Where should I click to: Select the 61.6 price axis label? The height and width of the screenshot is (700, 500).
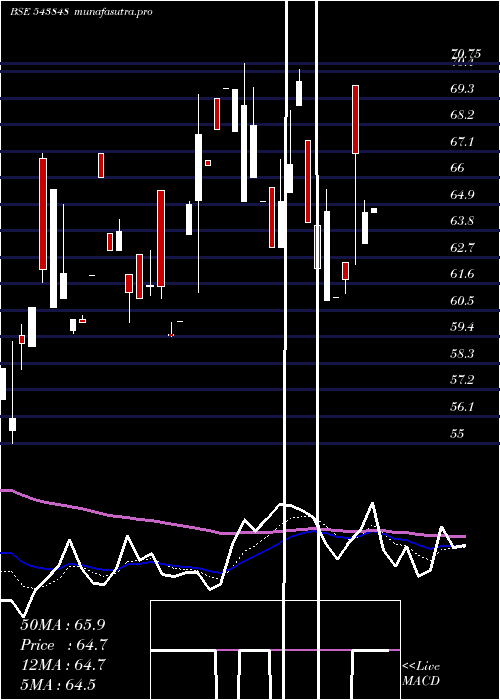pos(462,274)
